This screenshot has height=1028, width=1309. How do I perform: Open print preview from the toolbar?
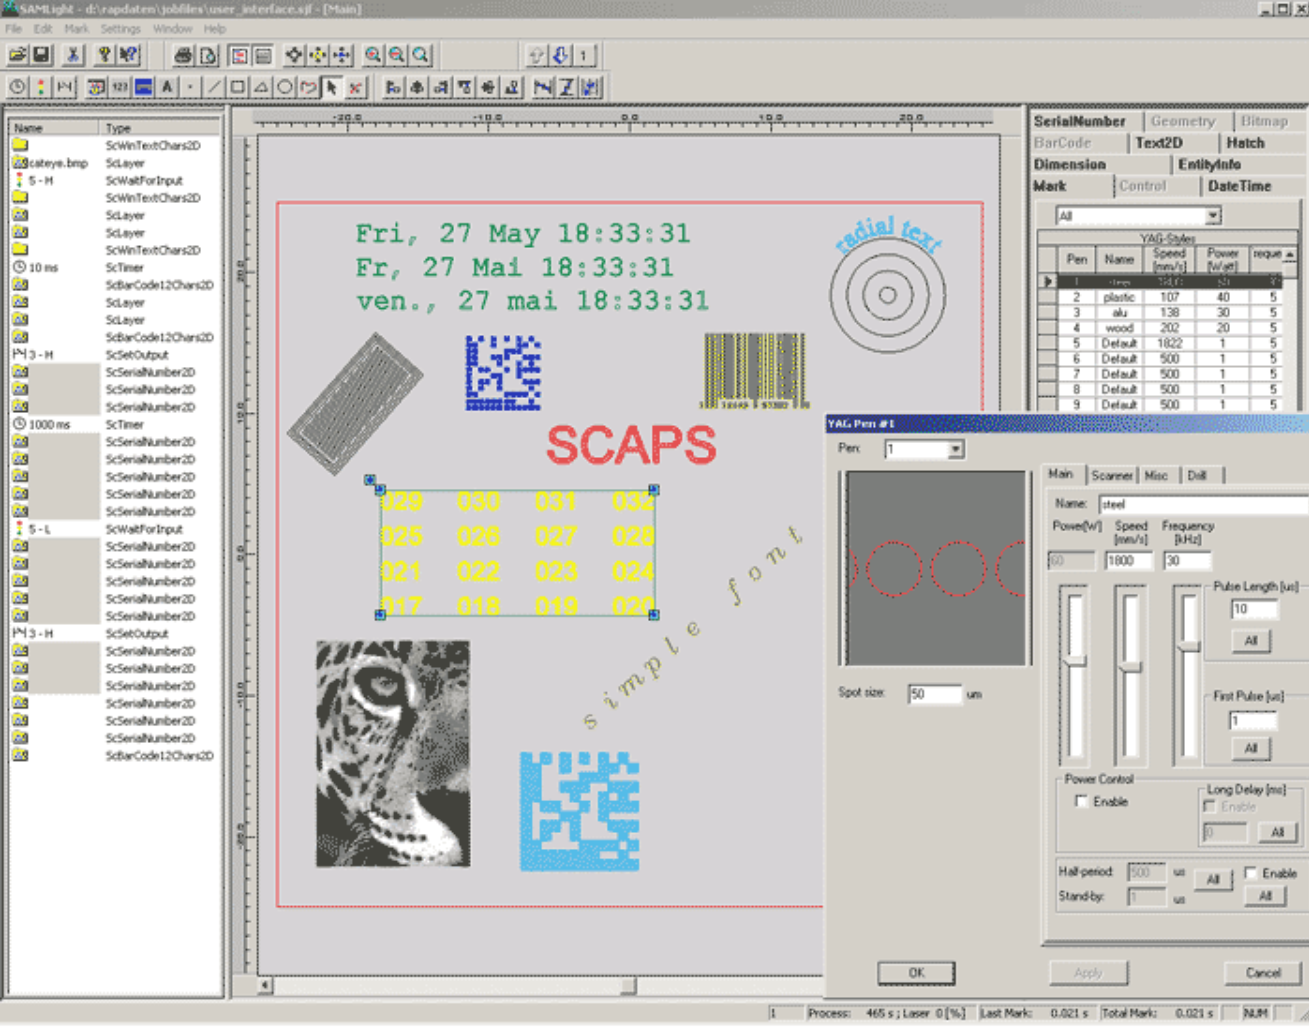[x=208, y=55]
